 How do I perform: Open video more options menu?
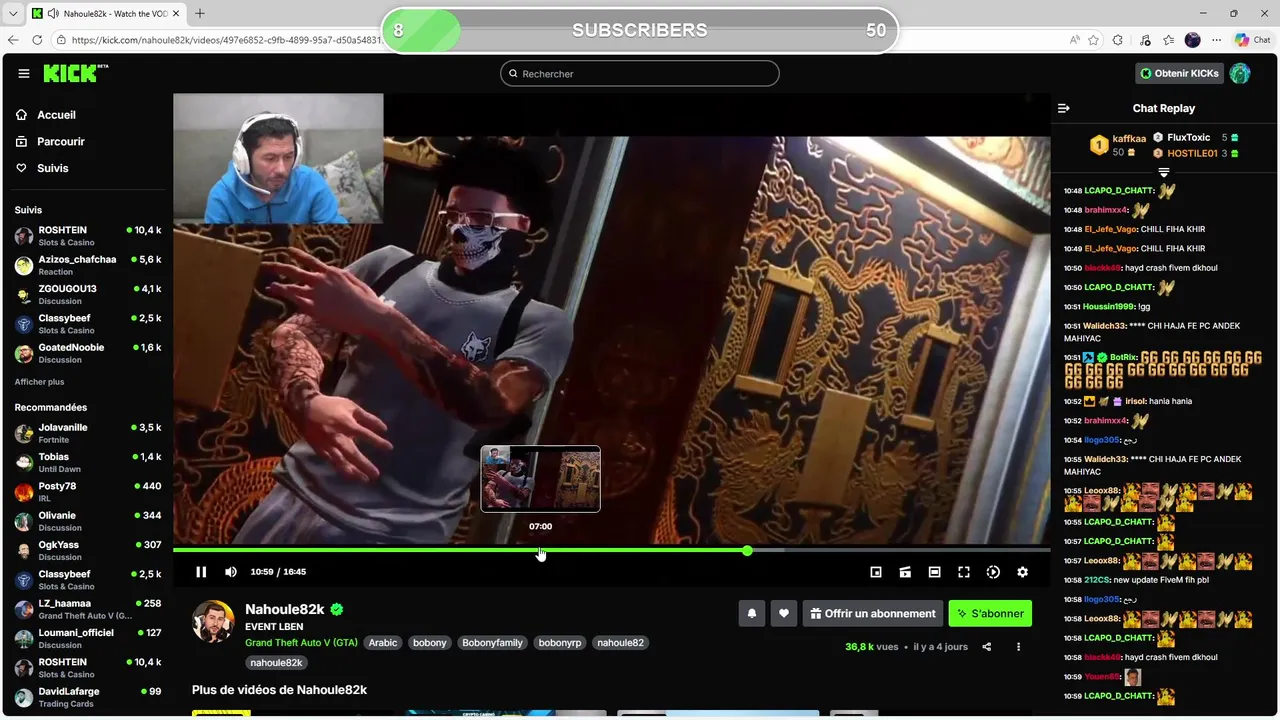click(1018, 647)
